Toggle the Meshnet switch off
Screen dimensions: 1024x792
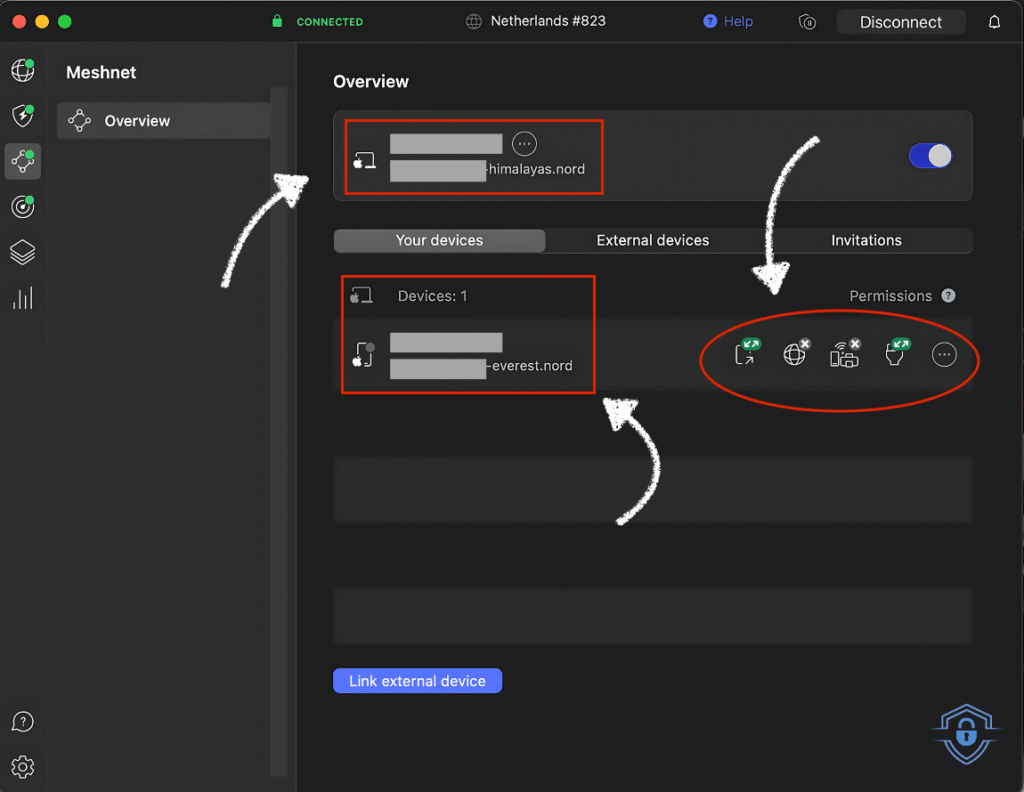[x=931, y=156]
